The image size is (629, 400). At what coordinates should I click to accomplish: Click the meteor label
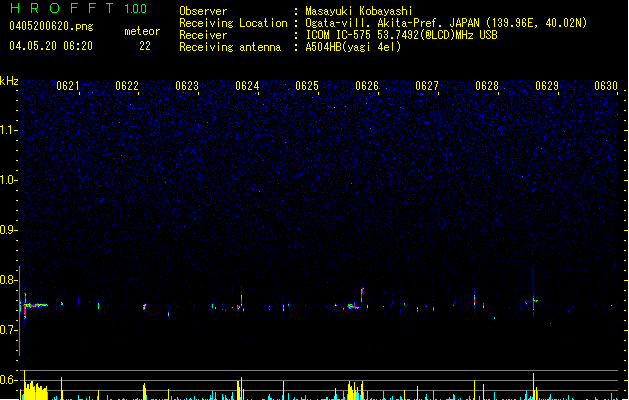click(x=142, y=31)
